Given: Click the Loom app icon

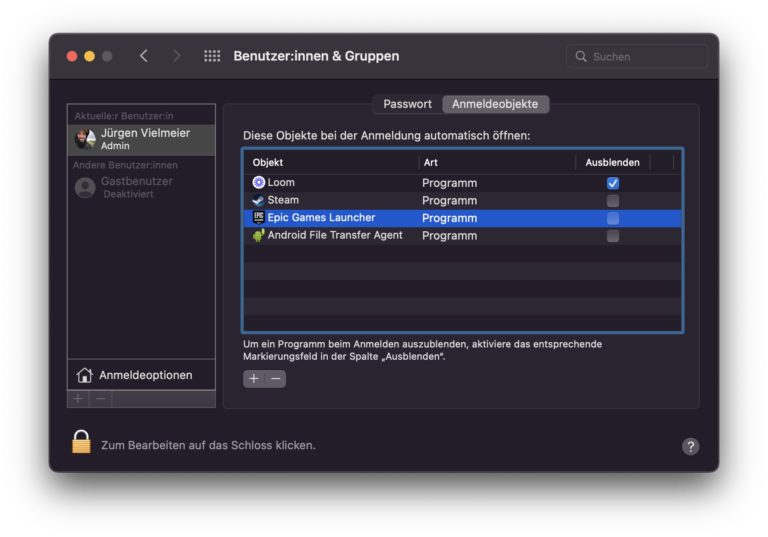Looking at the screenshot, I should click(259, 183).
